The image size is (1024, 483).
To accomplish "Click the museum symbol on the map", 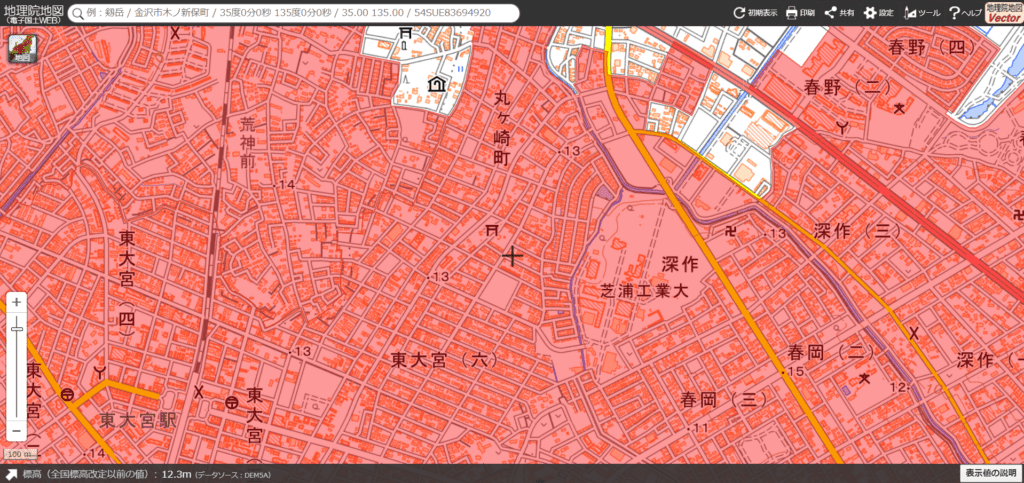I will point(436,84).
